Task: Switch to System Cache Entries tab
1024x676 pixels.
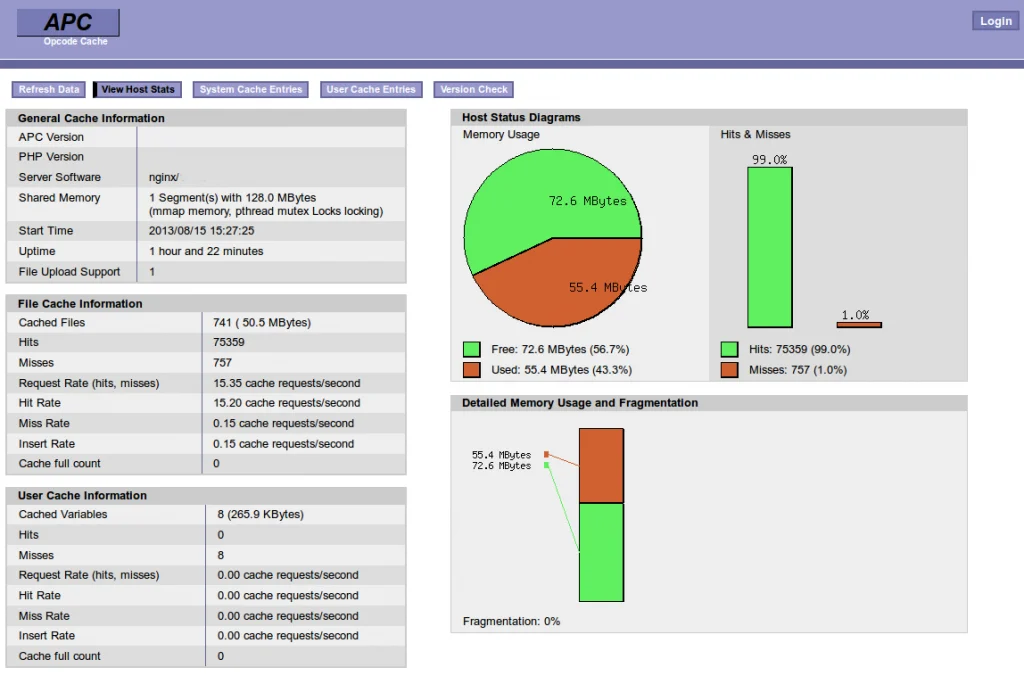Action: pos(250,90)
